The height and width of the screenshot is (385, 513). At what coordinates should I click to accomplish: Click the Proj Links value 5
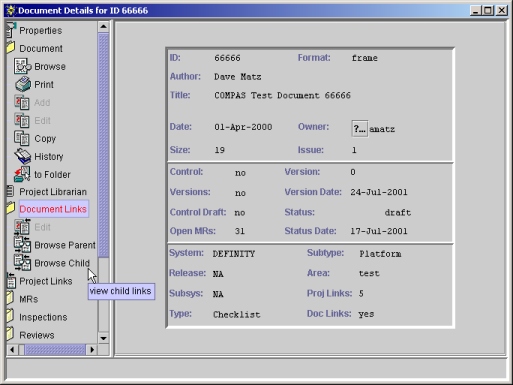[361, 294]
